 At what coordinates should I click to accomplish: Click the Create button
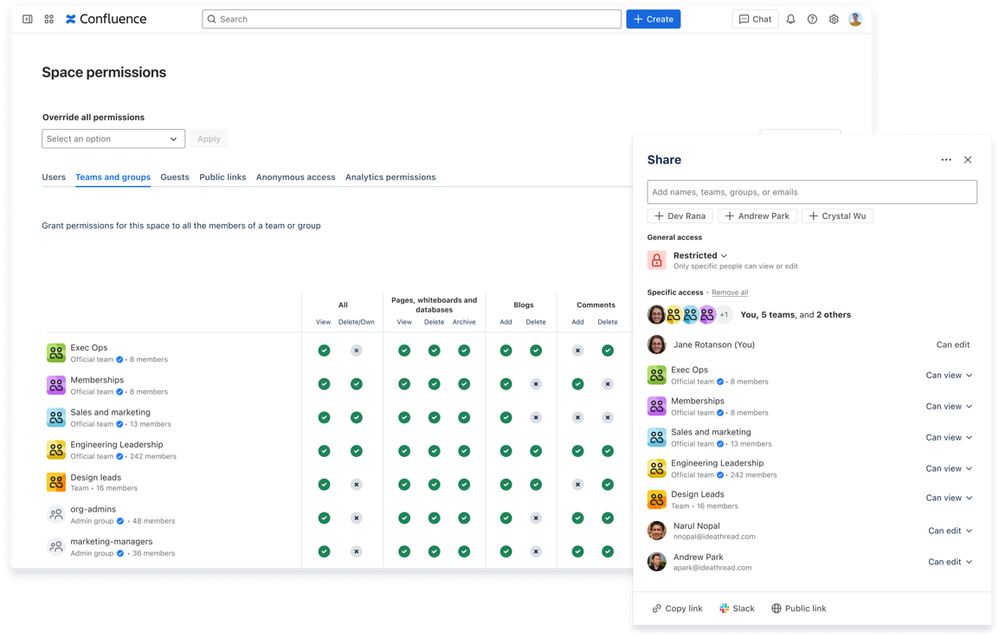[653, 19]
